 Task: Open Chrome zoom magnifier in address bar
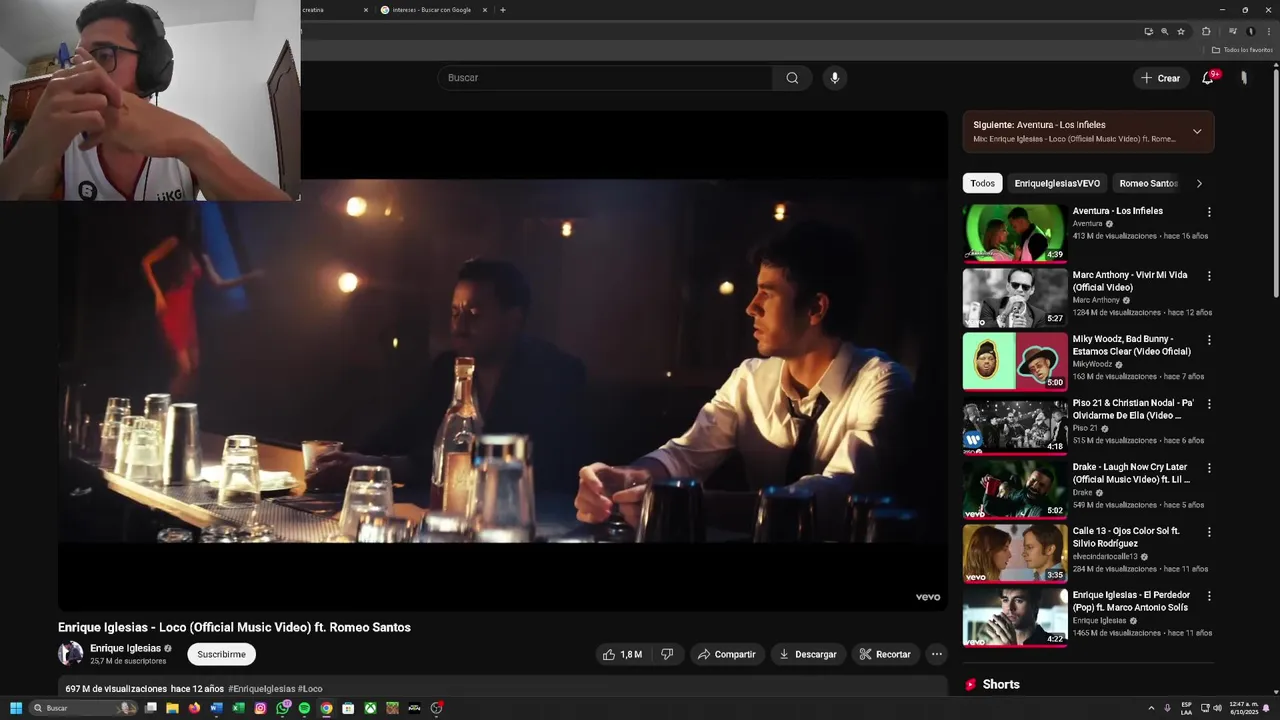pyautogui.click(x=1164, y=31)
